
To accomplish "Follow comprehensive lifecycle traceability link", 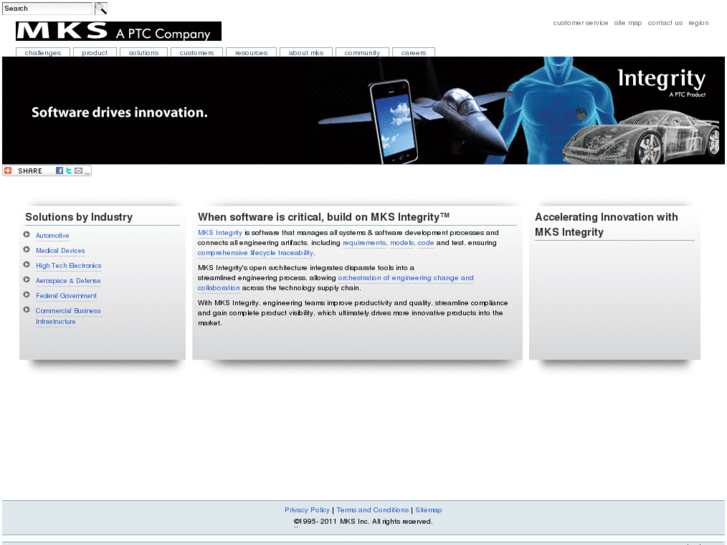I will [255, 253].
